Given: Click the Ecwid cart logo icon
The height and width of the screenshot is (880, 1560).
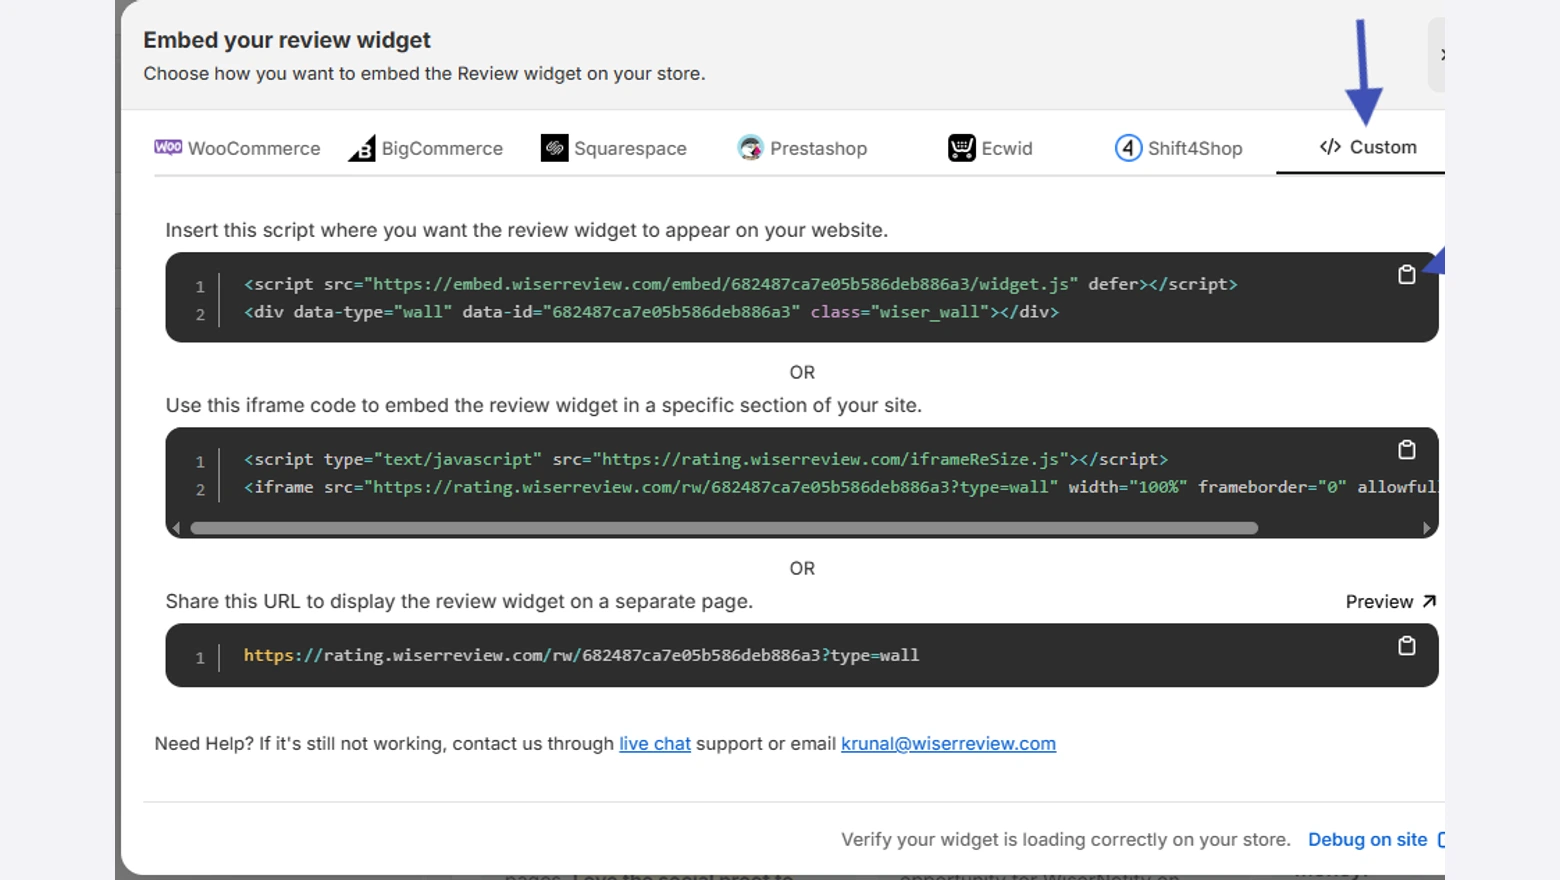Looking at the screenshot, I should [x=961, y=148].
